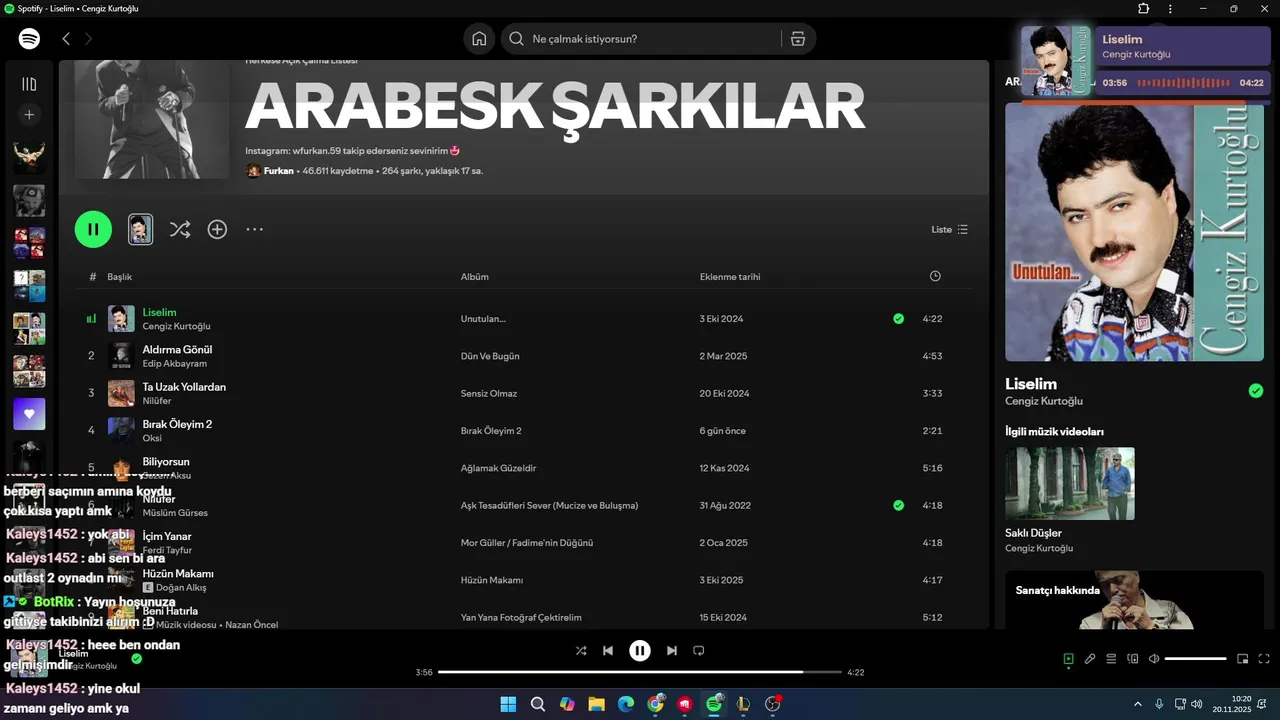Viewport: 1280px width, 720px height.
Task: Click the Aldırma Gönül cover thumbnail
Action: pyautogui.click(x=121, y=356)
